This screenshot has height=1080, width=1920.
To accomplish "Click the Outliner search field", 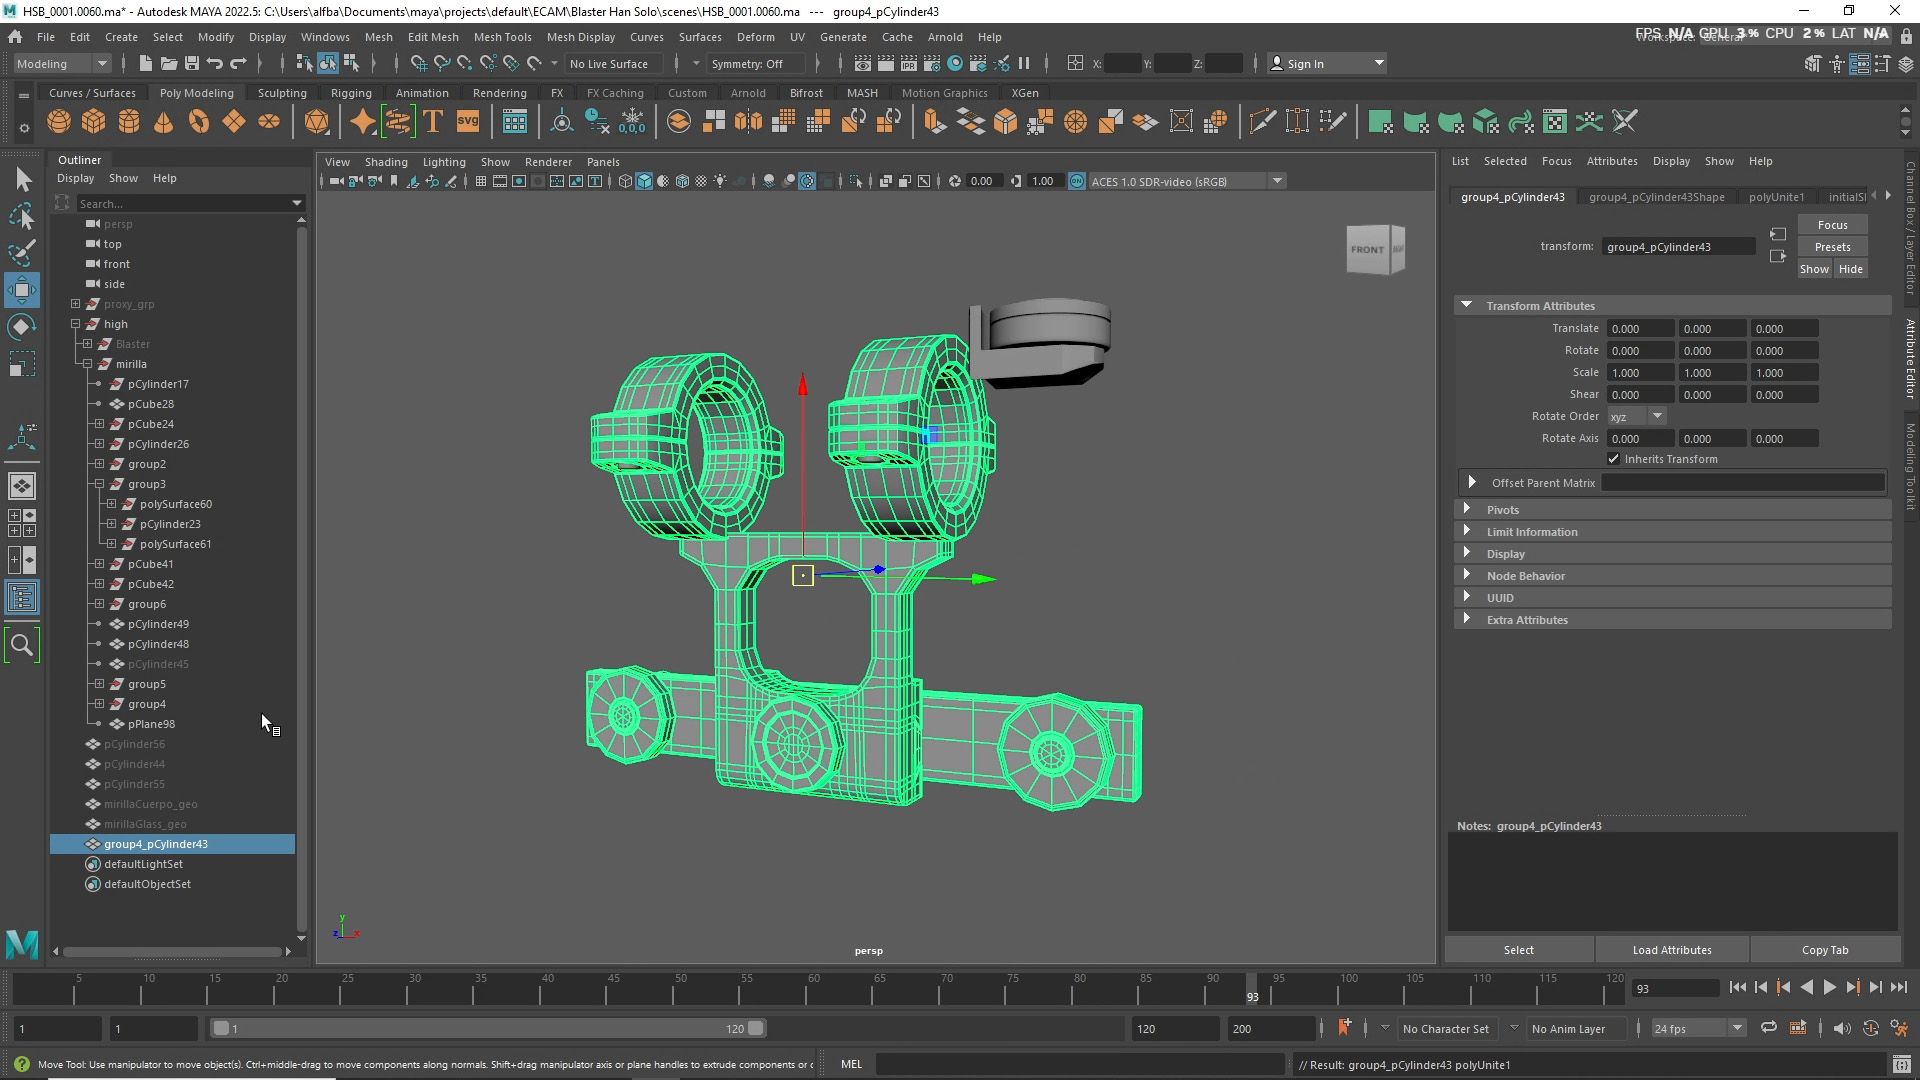I will (180, 203).
